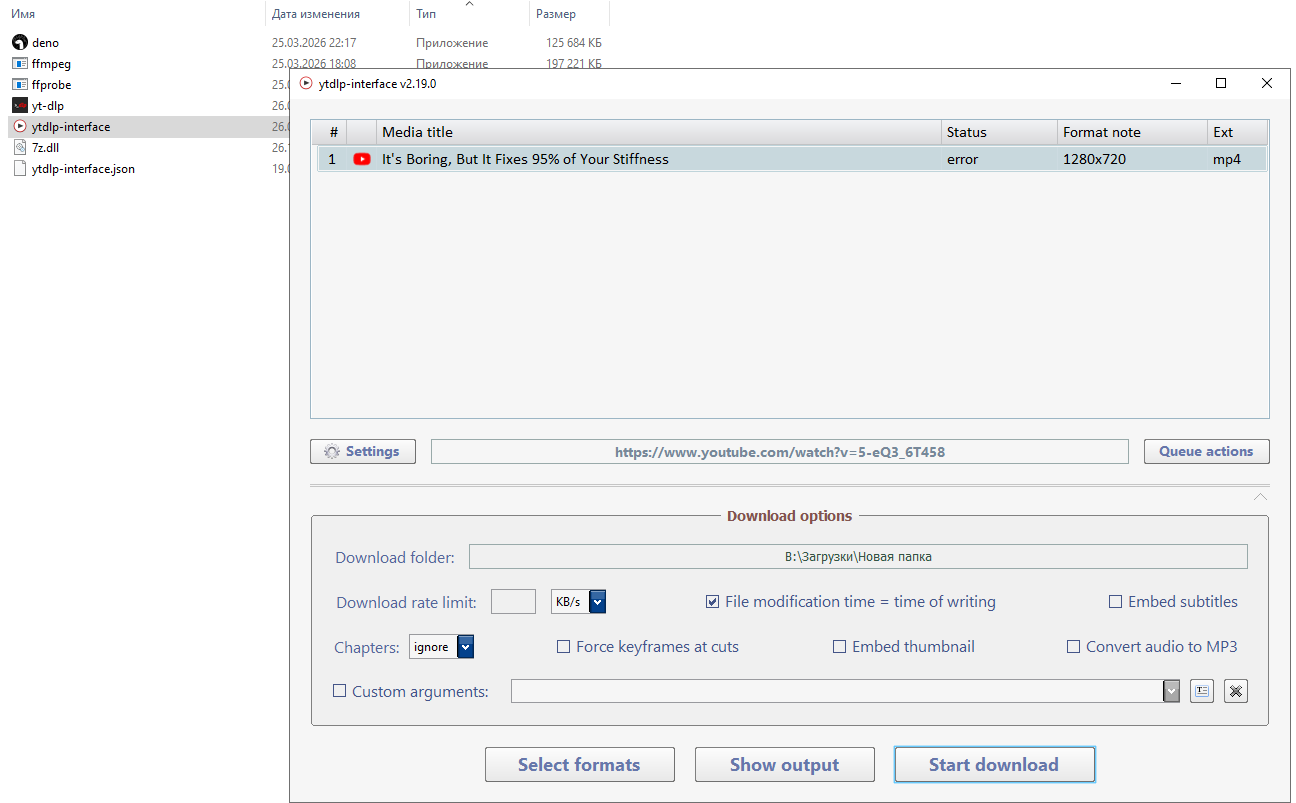Screen dimensions: 1296x803
Task: Click the "error" status cell
Action: 962,159
